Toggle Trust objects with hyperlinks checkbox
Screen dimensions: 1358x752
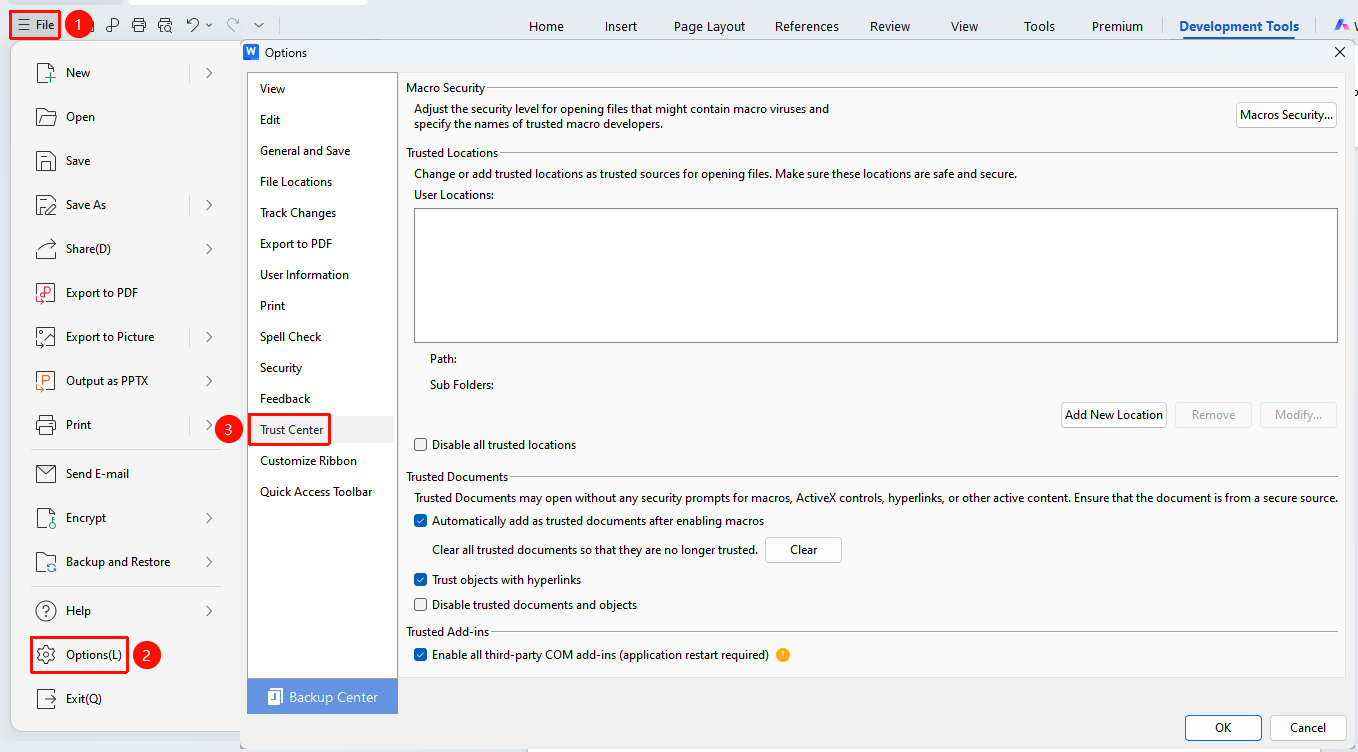coord(421,580)
